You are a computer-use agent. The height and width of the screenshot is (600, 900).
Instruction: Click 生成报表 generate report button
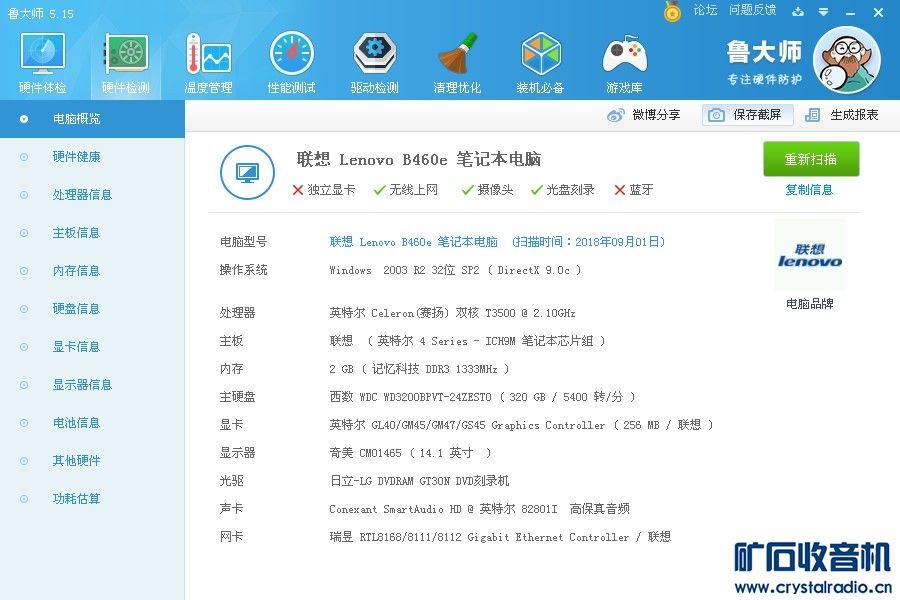point(841,115)
